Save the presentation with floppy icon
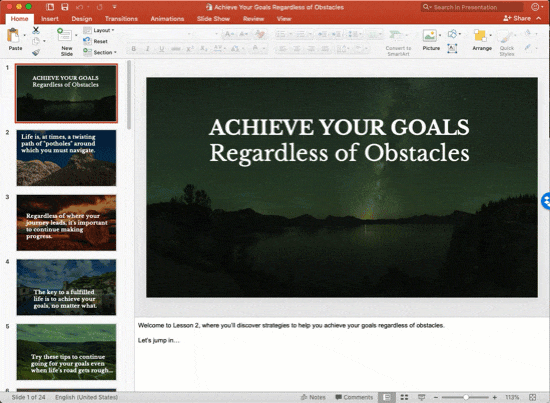Viewport: 550px width, 403px height. [65, 7]
